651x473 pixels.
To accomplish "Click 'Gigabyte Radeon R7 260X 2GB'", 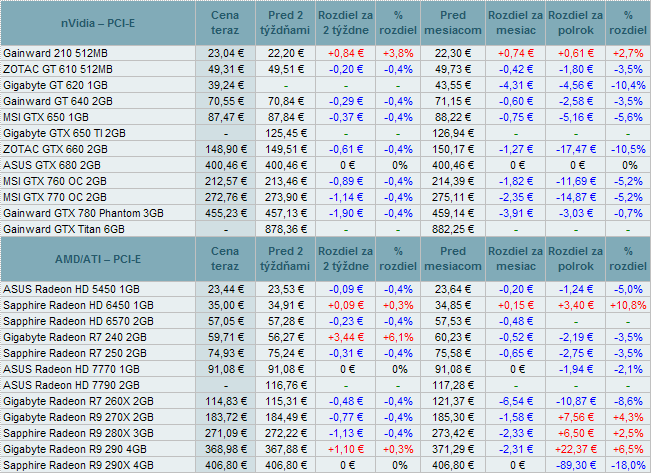I will (x=78, y=401).
